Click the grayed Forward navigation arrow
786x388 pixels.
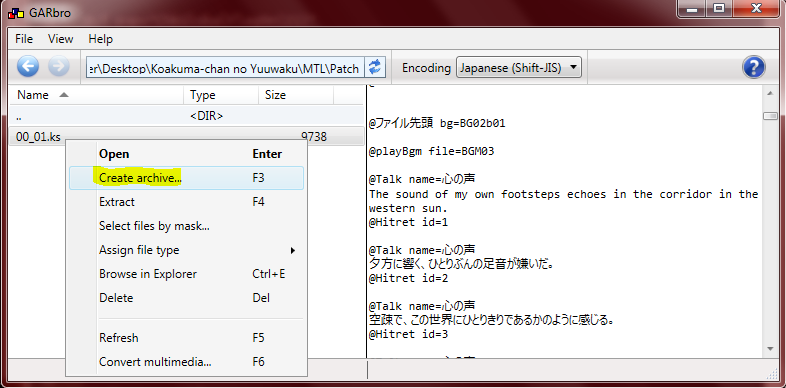[59, 67]
